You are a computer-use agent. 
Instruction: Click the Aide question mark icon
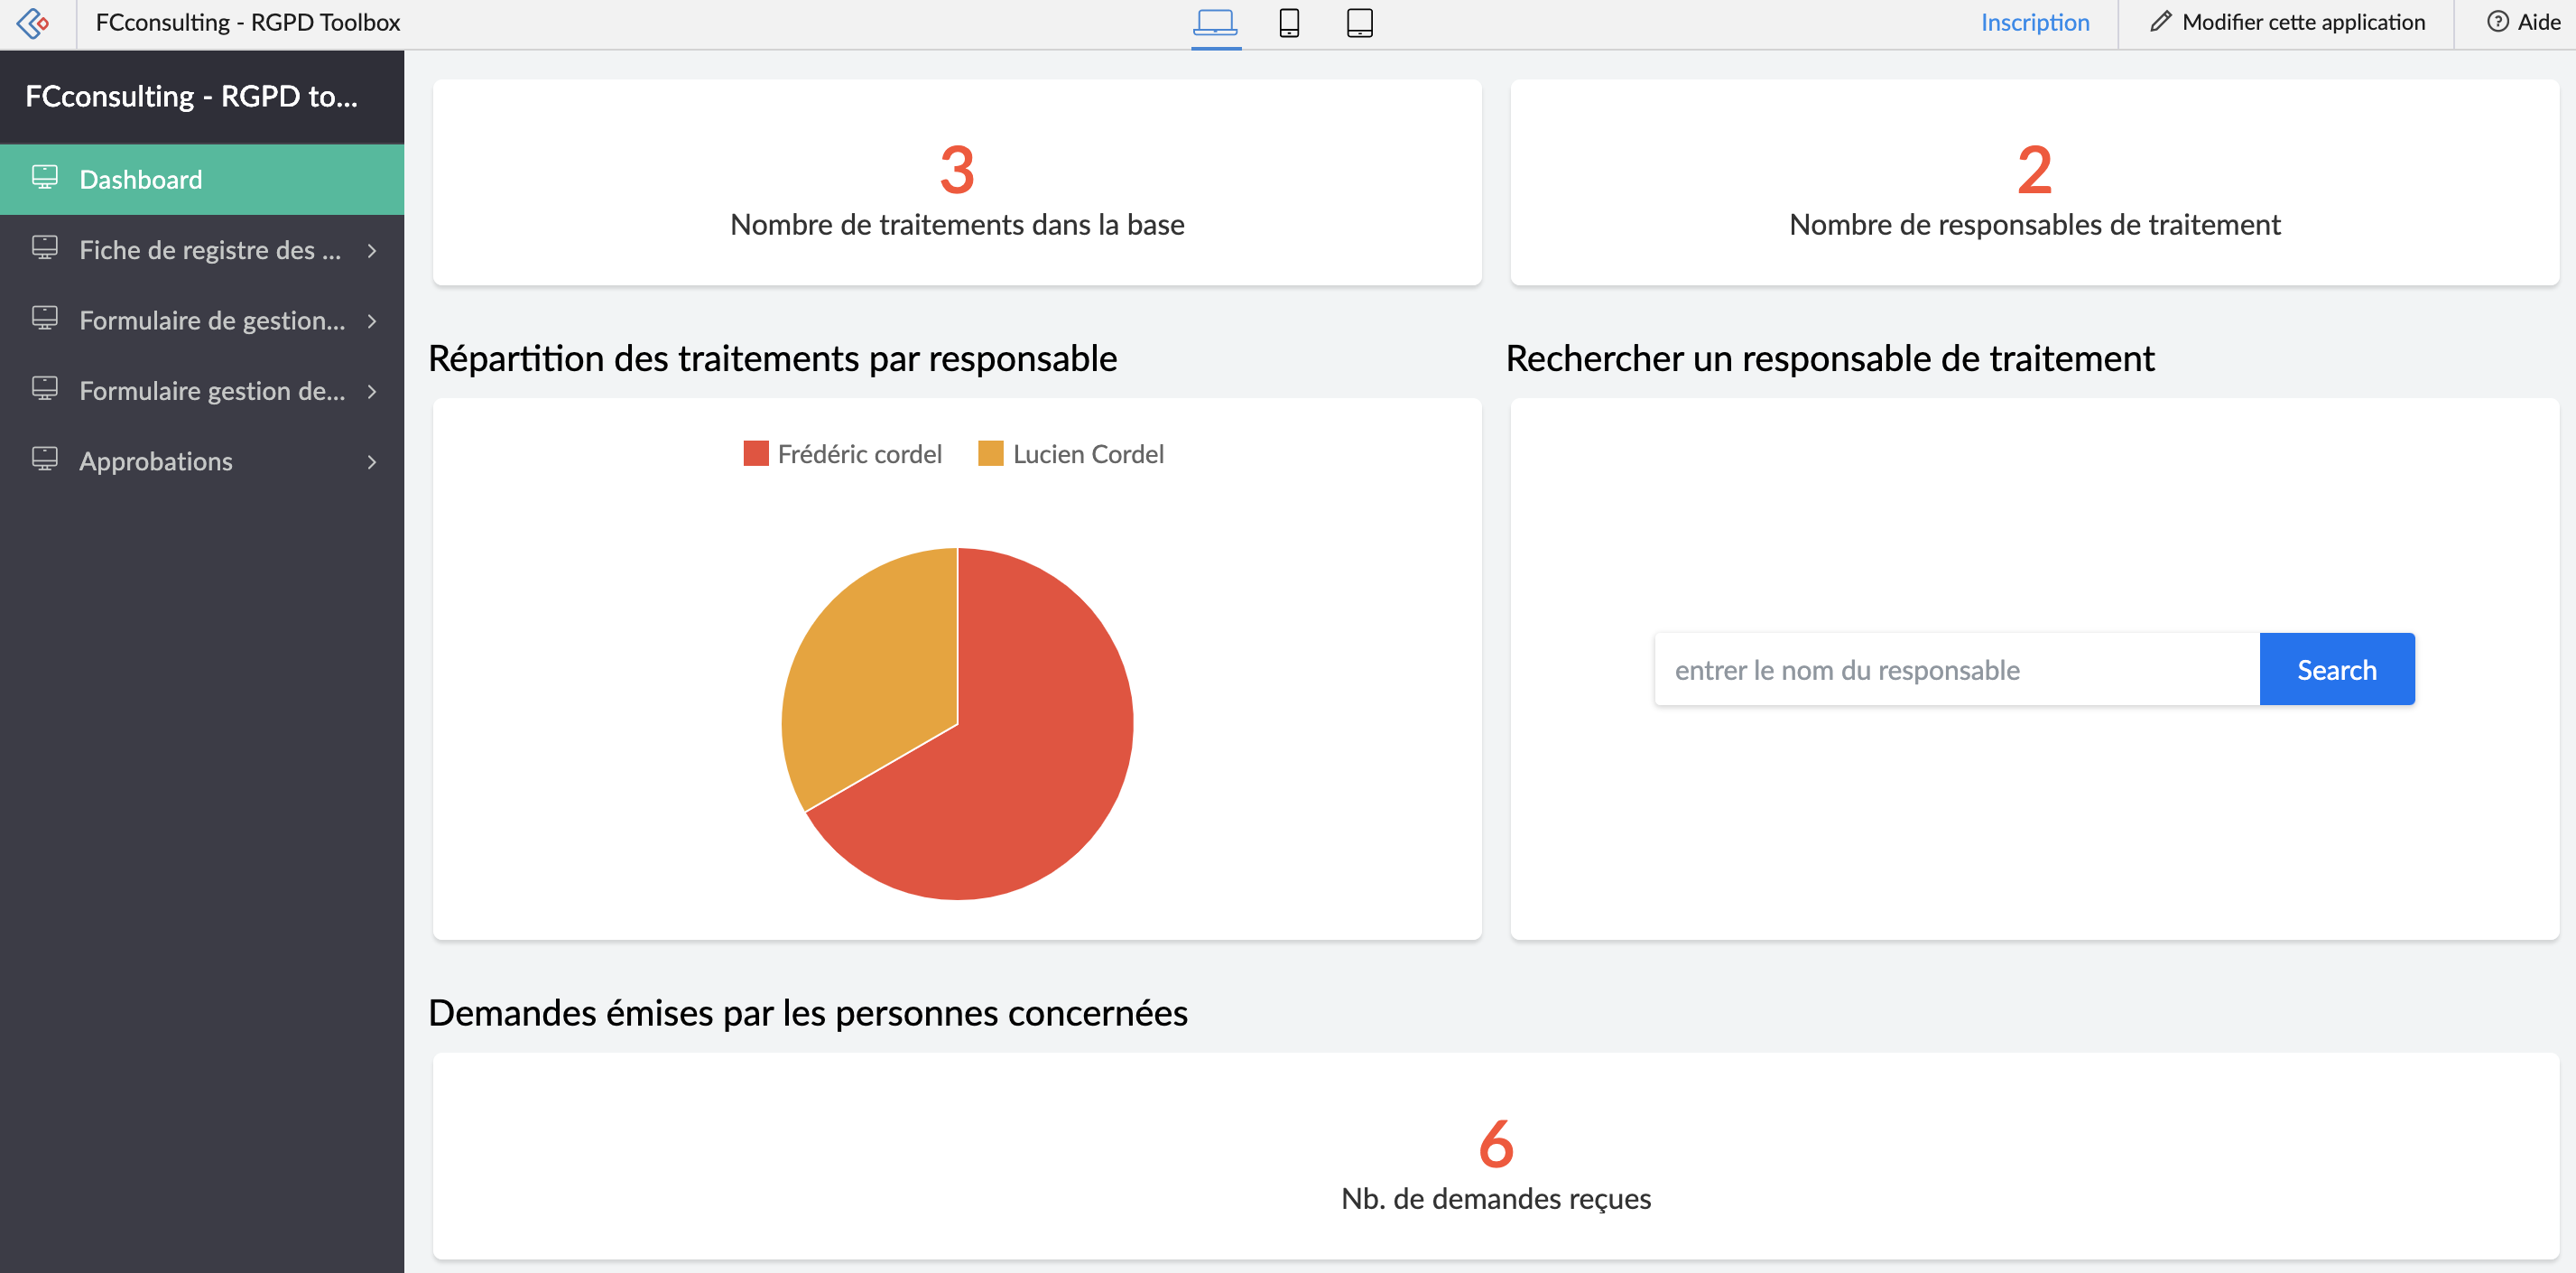pos(2497,22)
